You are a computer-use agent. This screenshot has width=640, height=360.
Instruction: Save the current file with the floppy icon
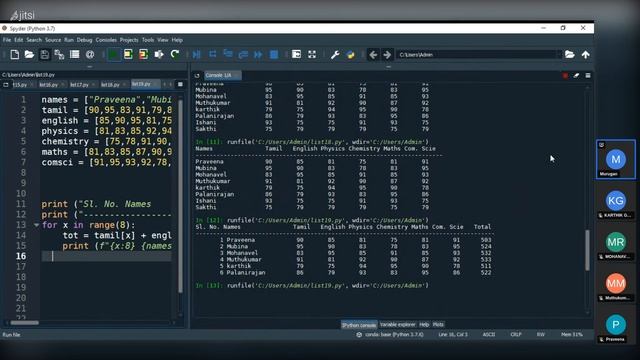tap(44, 54)
